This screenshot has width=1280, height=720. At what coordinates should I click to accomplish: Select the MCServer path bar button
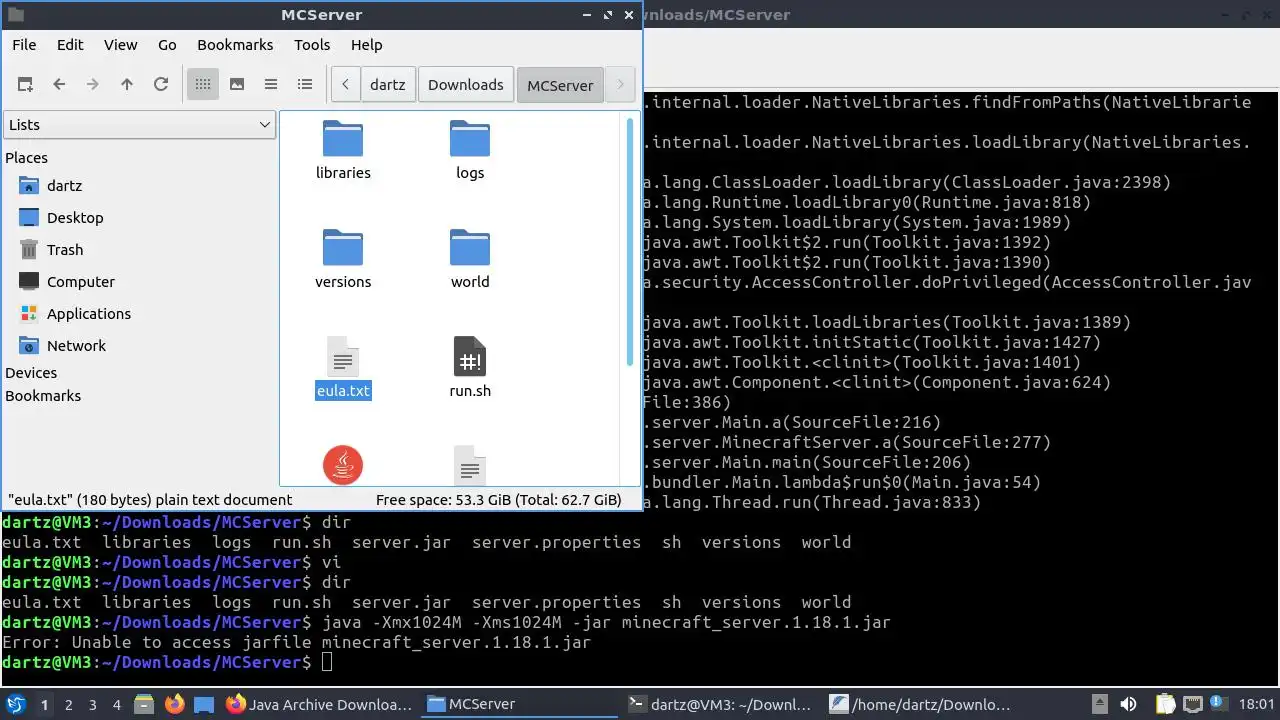[x=560, y=85]
